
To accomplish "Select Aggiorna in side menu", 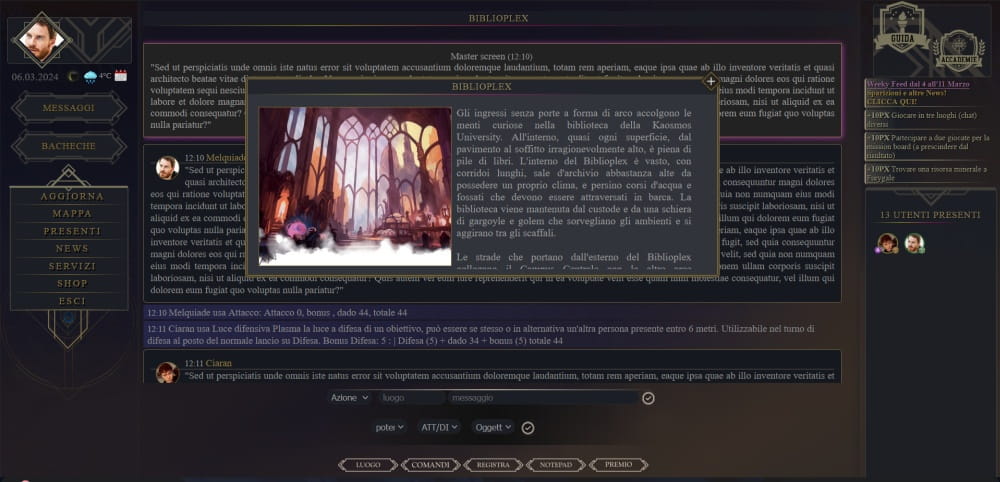I will (71, 196).
